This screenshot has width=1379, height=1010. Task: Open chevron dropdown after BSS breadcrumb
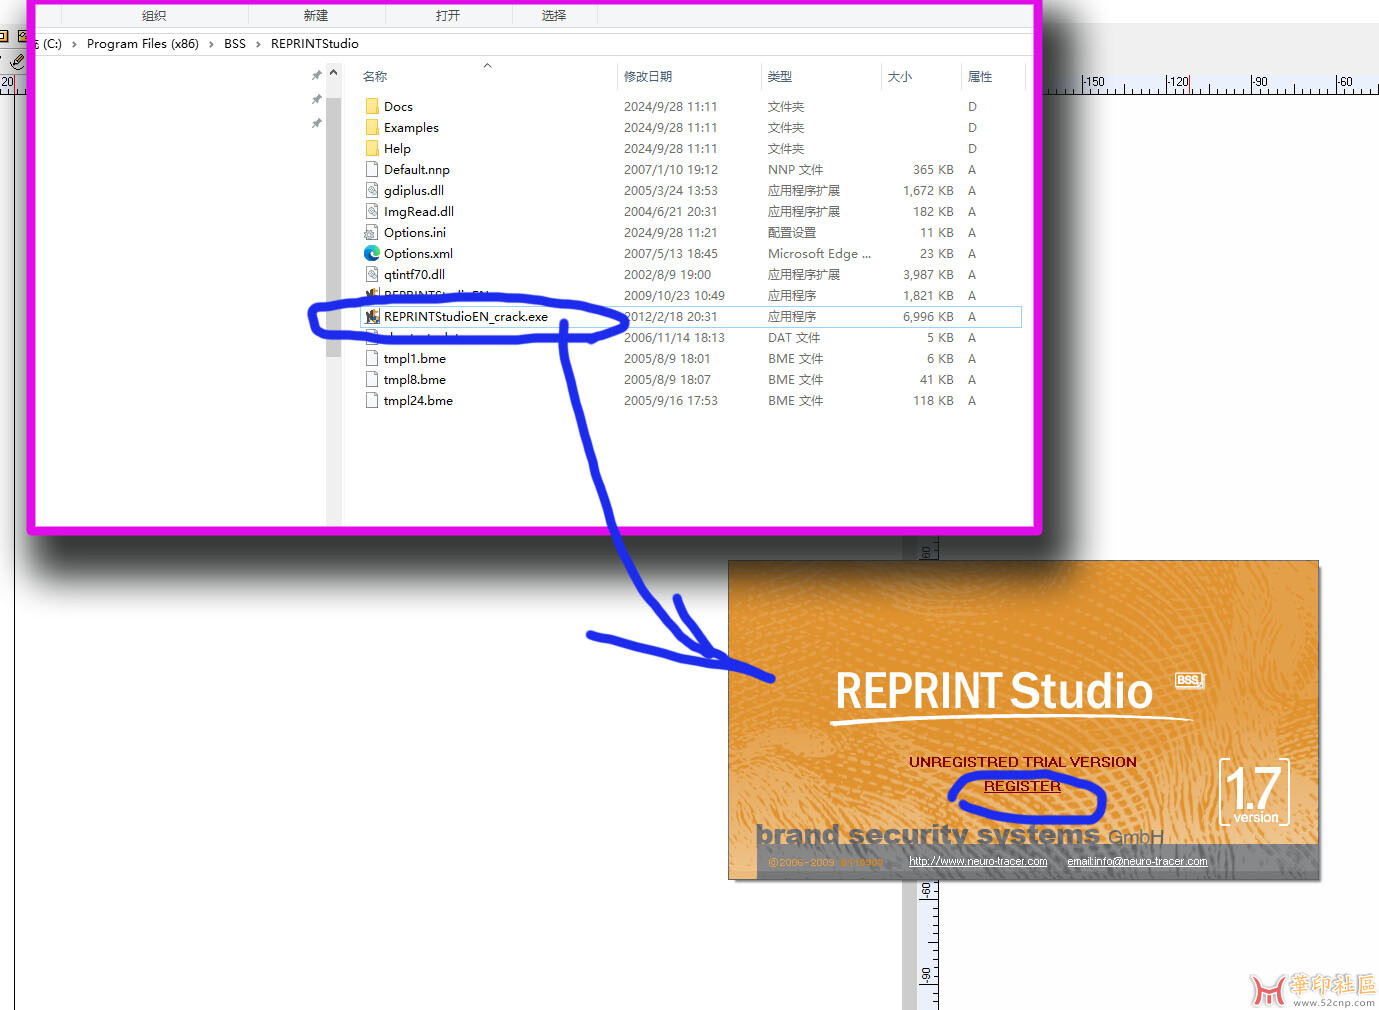coord(258,44)
